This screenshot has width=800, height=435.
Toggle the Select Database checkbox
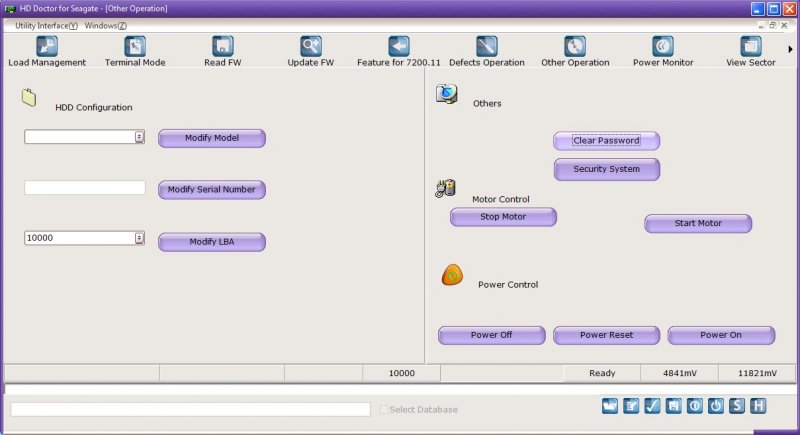pyautogui.click(x=384, y=410)
